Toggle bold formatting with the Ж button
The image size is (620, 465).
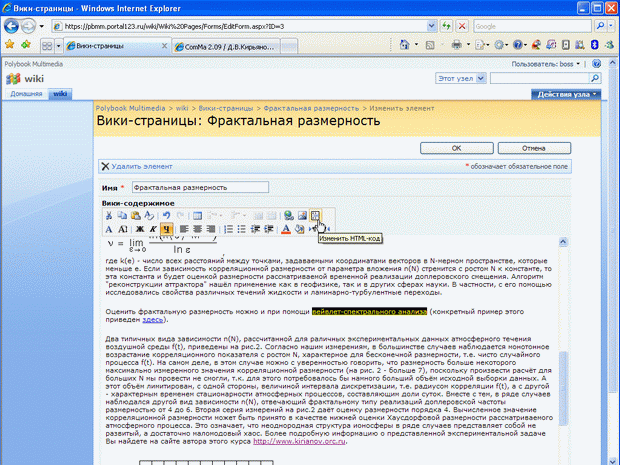point(140,229)
